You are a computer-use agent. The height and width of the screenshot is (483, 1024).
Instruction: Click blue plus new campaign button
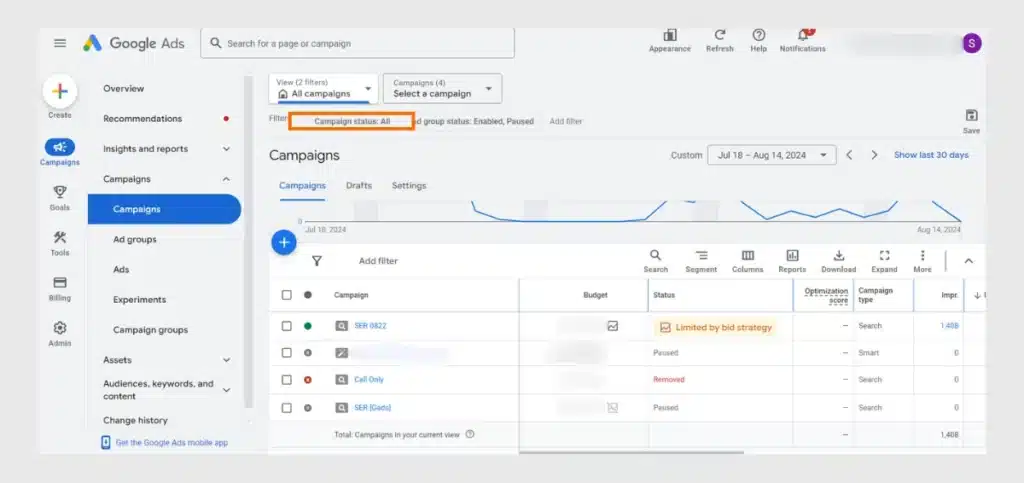tap(284, 243)
